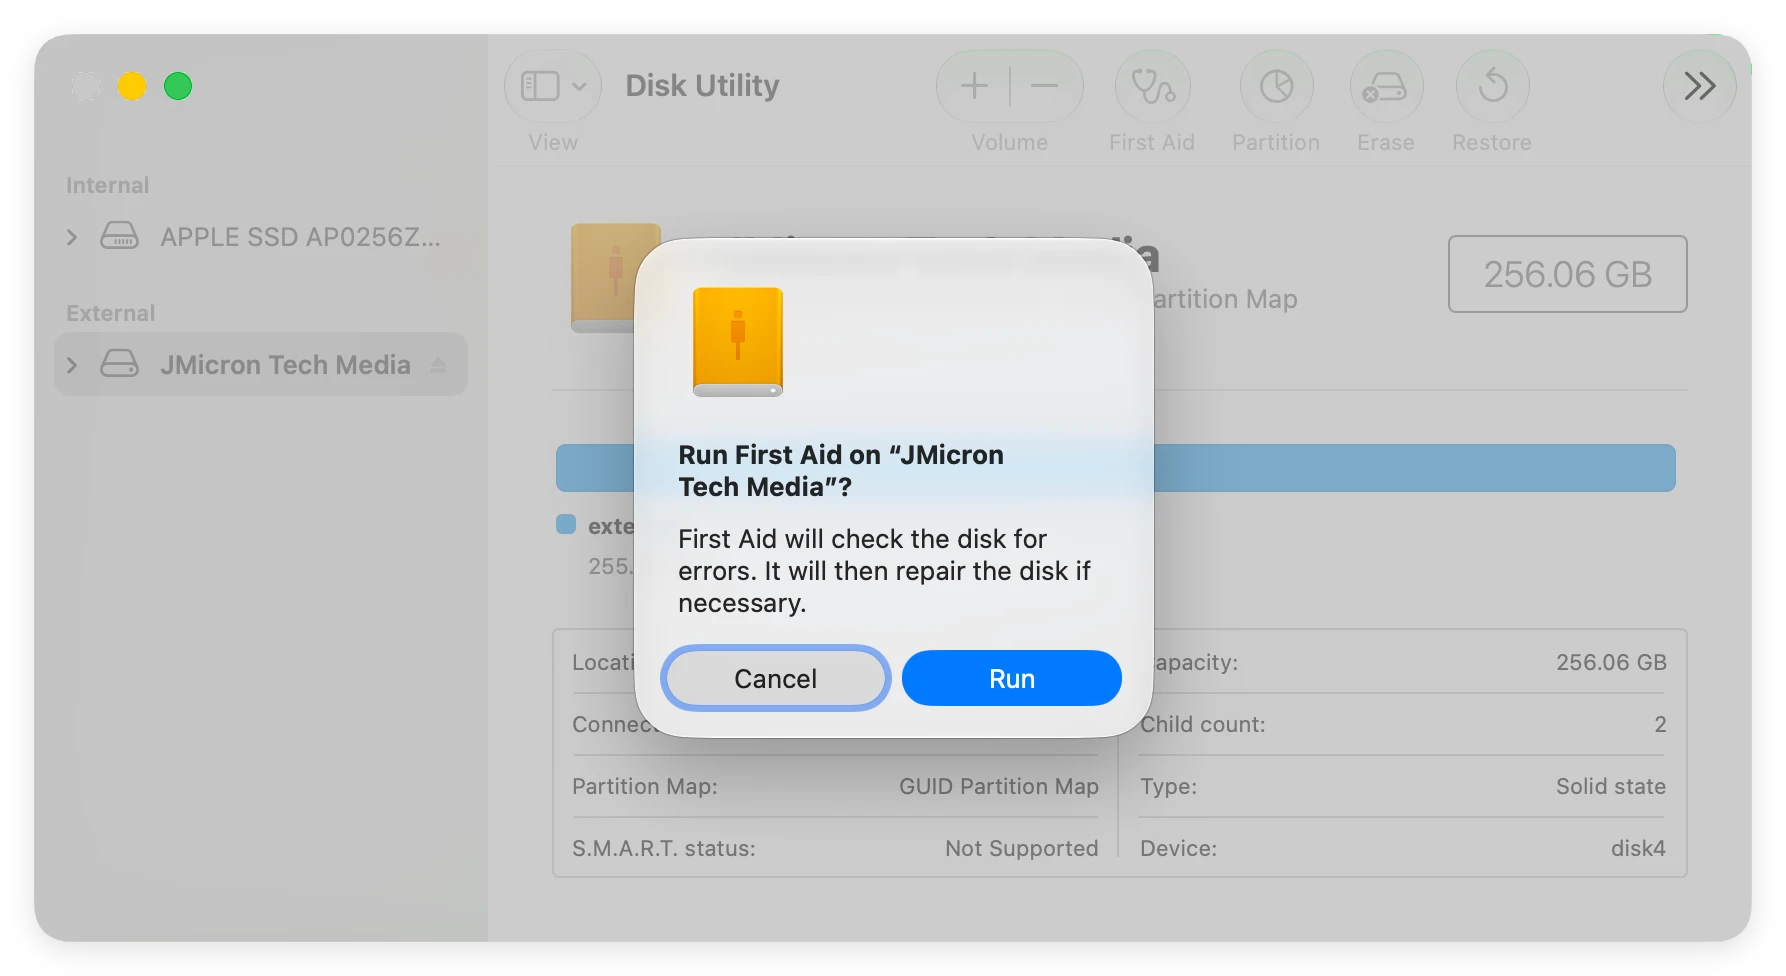The width and height of the screenshot is (1786, 976).
Task: Click the Disk Utility window title
Action: click(702, 86)
